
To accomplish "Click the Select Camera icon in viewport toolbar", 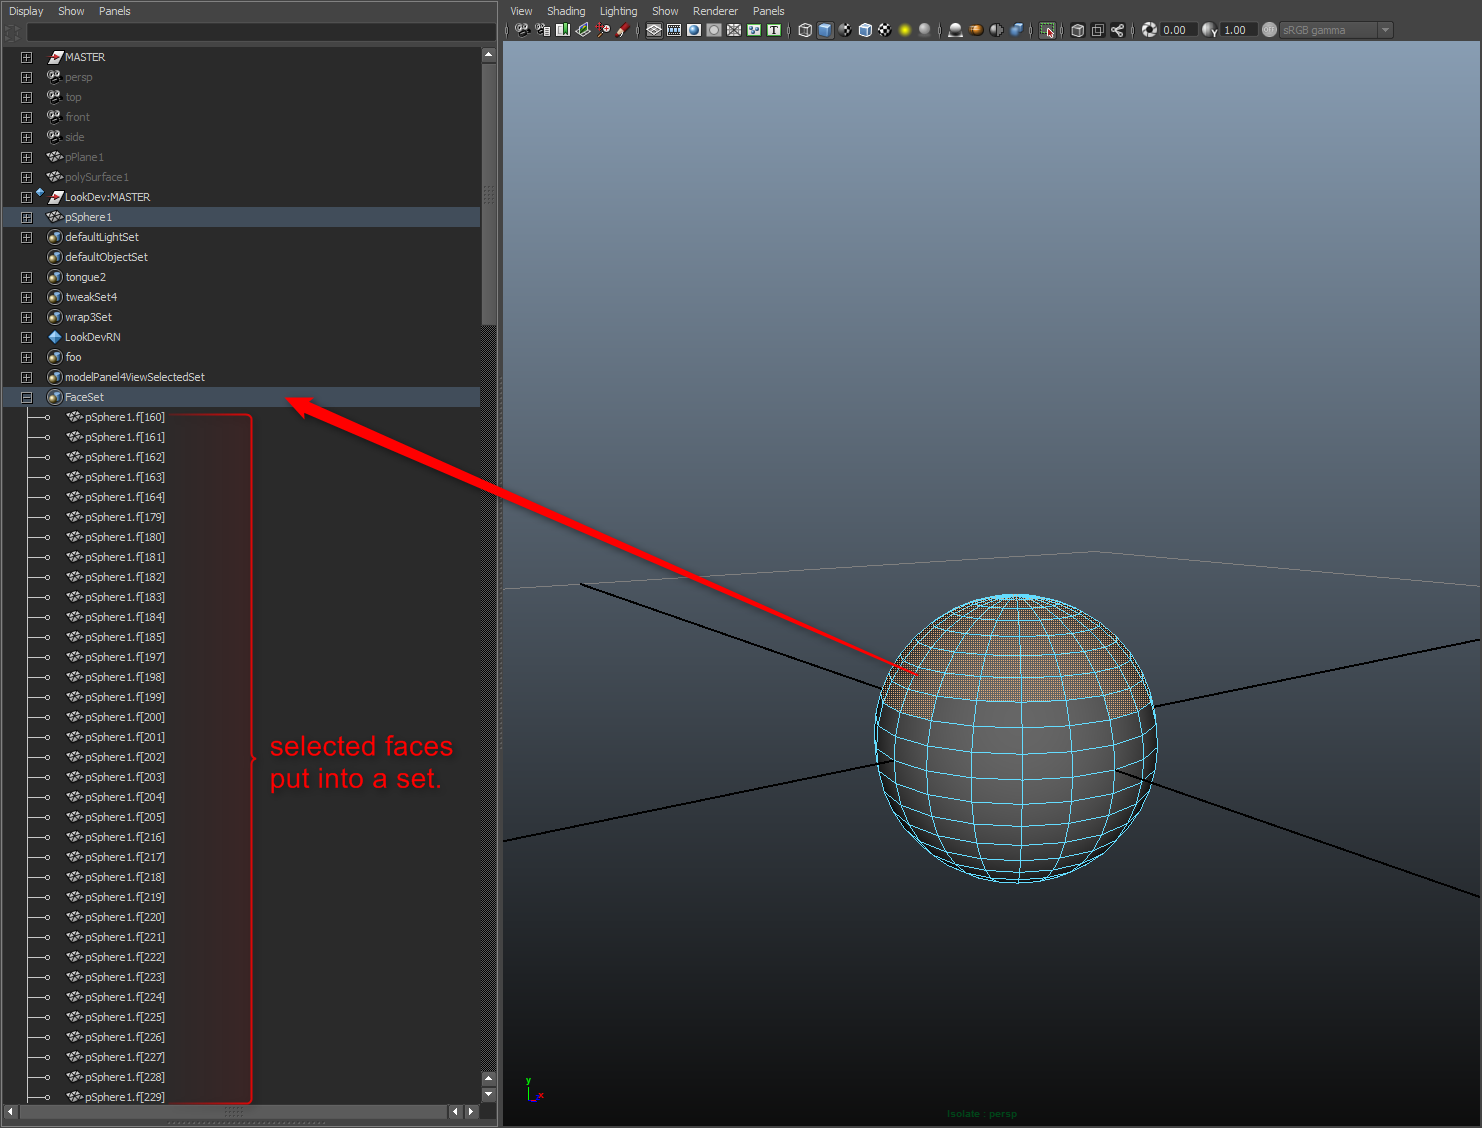I will click(522, 30).
